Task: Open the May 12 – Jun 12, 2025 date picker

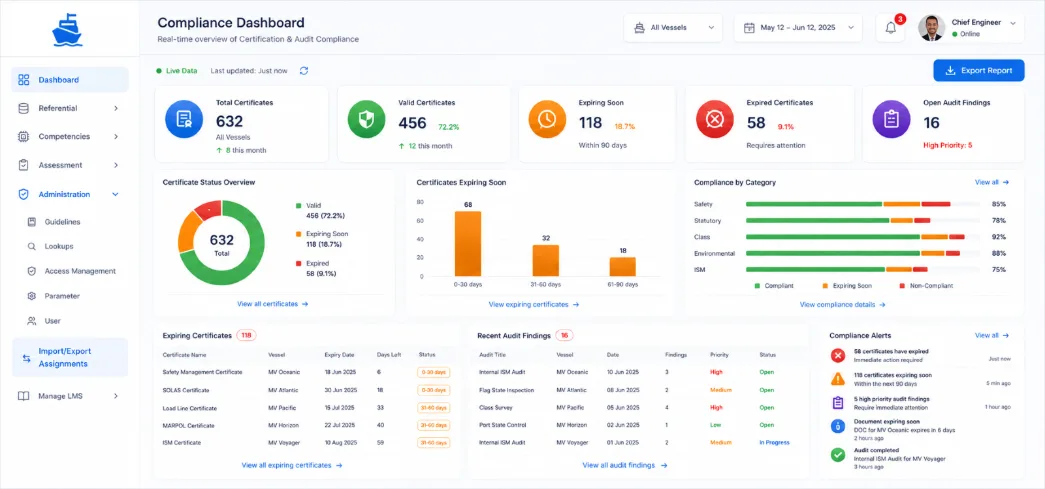Action: tap(798, 28)
